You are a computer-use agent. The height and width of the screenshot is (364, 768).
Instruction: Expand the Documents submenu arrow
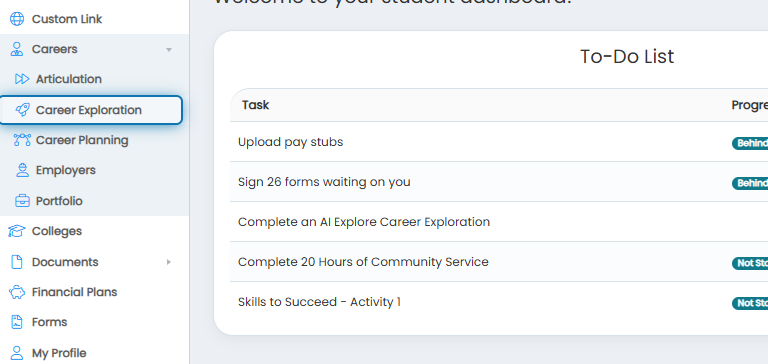coord(169,262)
